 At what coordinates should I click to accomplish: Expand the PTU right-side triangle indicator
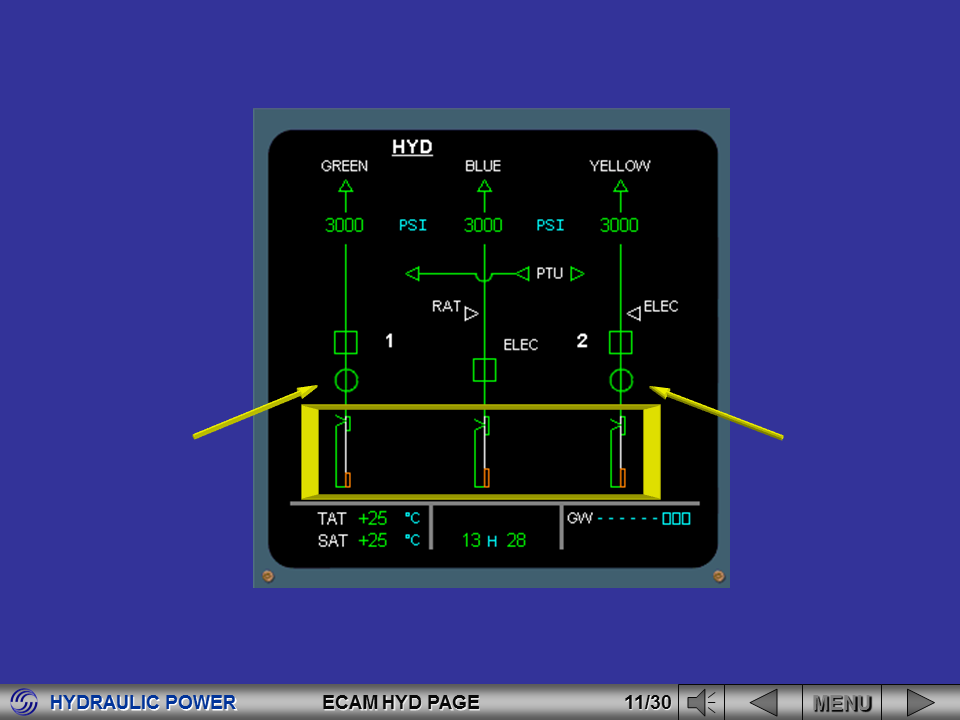[x=576, y=272]
